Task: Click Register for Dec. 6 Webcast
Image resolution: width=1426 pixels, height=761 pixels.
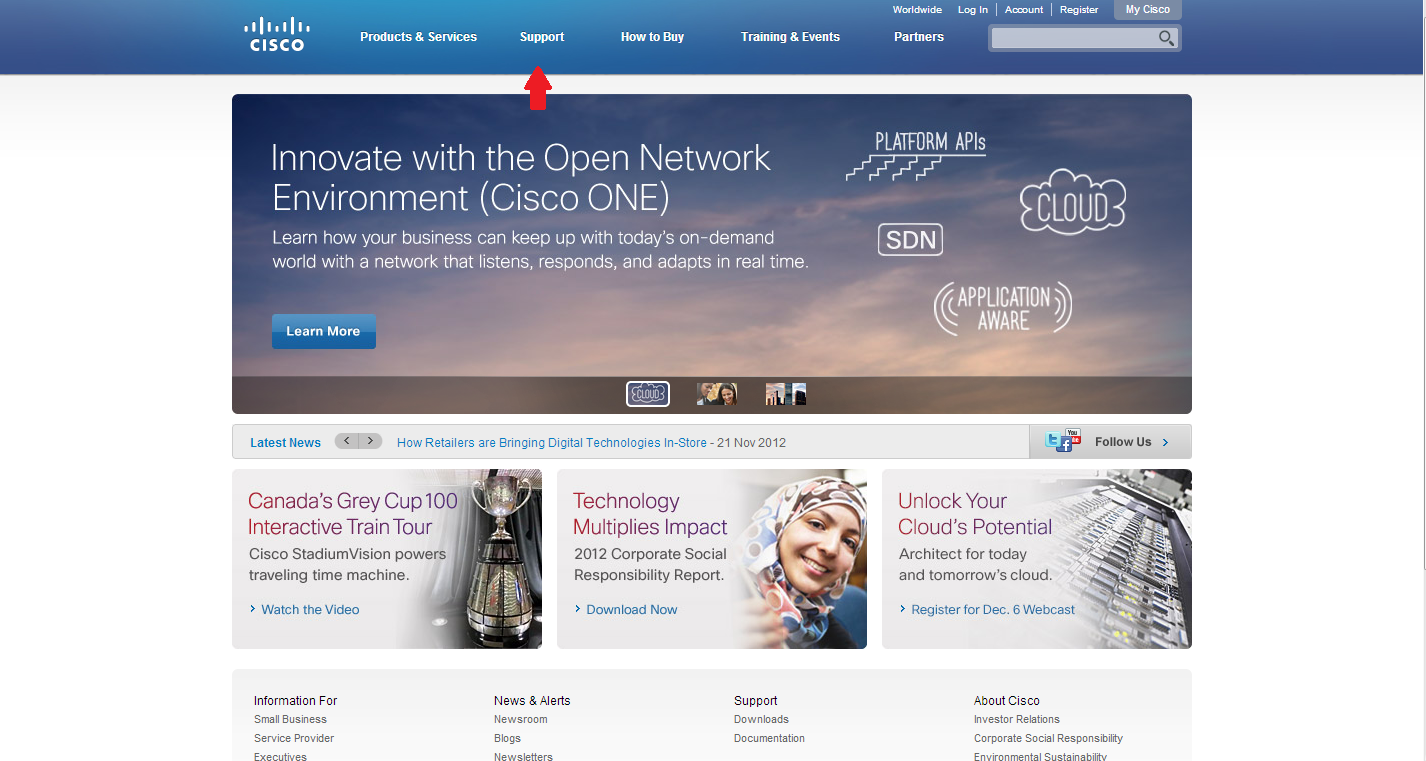Action: pos(993,609)
